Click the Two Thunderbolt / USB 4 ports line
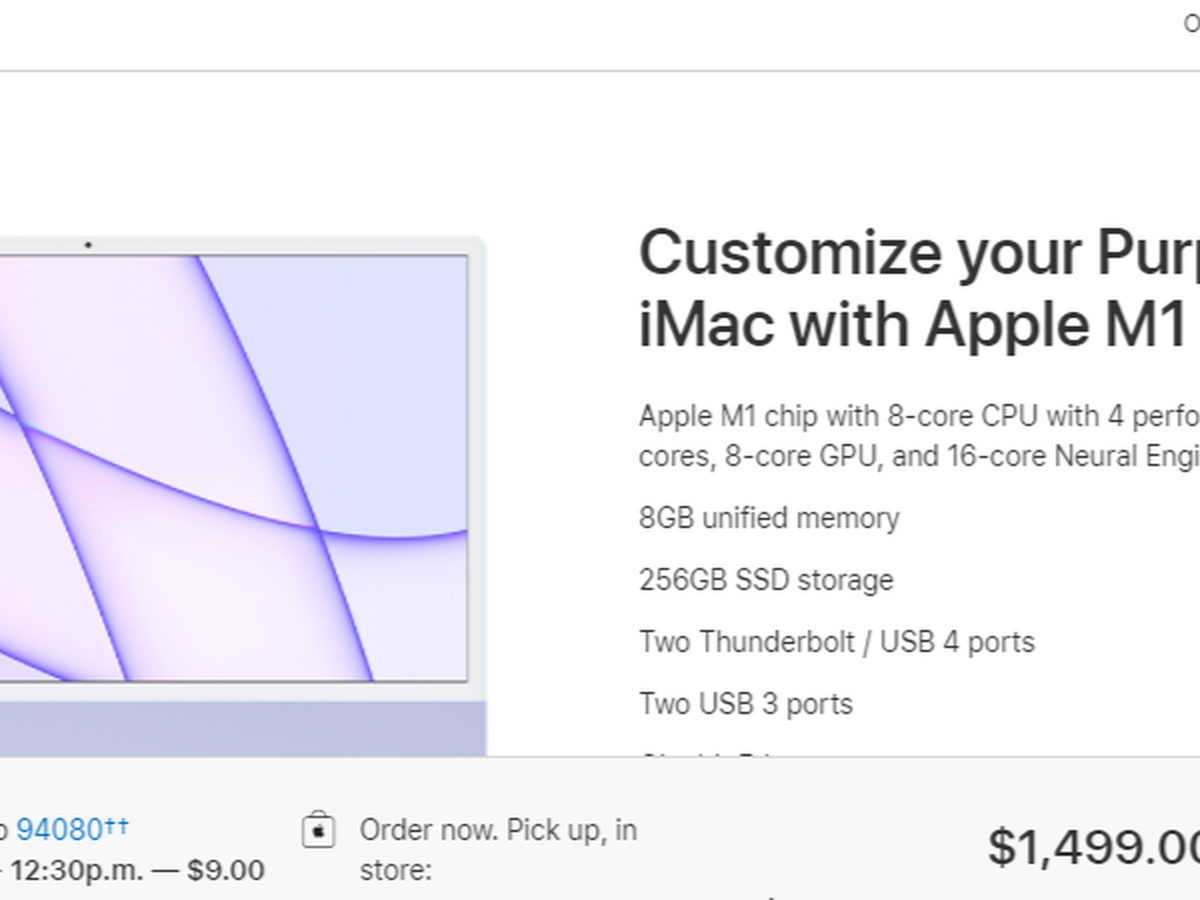 [x=836, y=642]
